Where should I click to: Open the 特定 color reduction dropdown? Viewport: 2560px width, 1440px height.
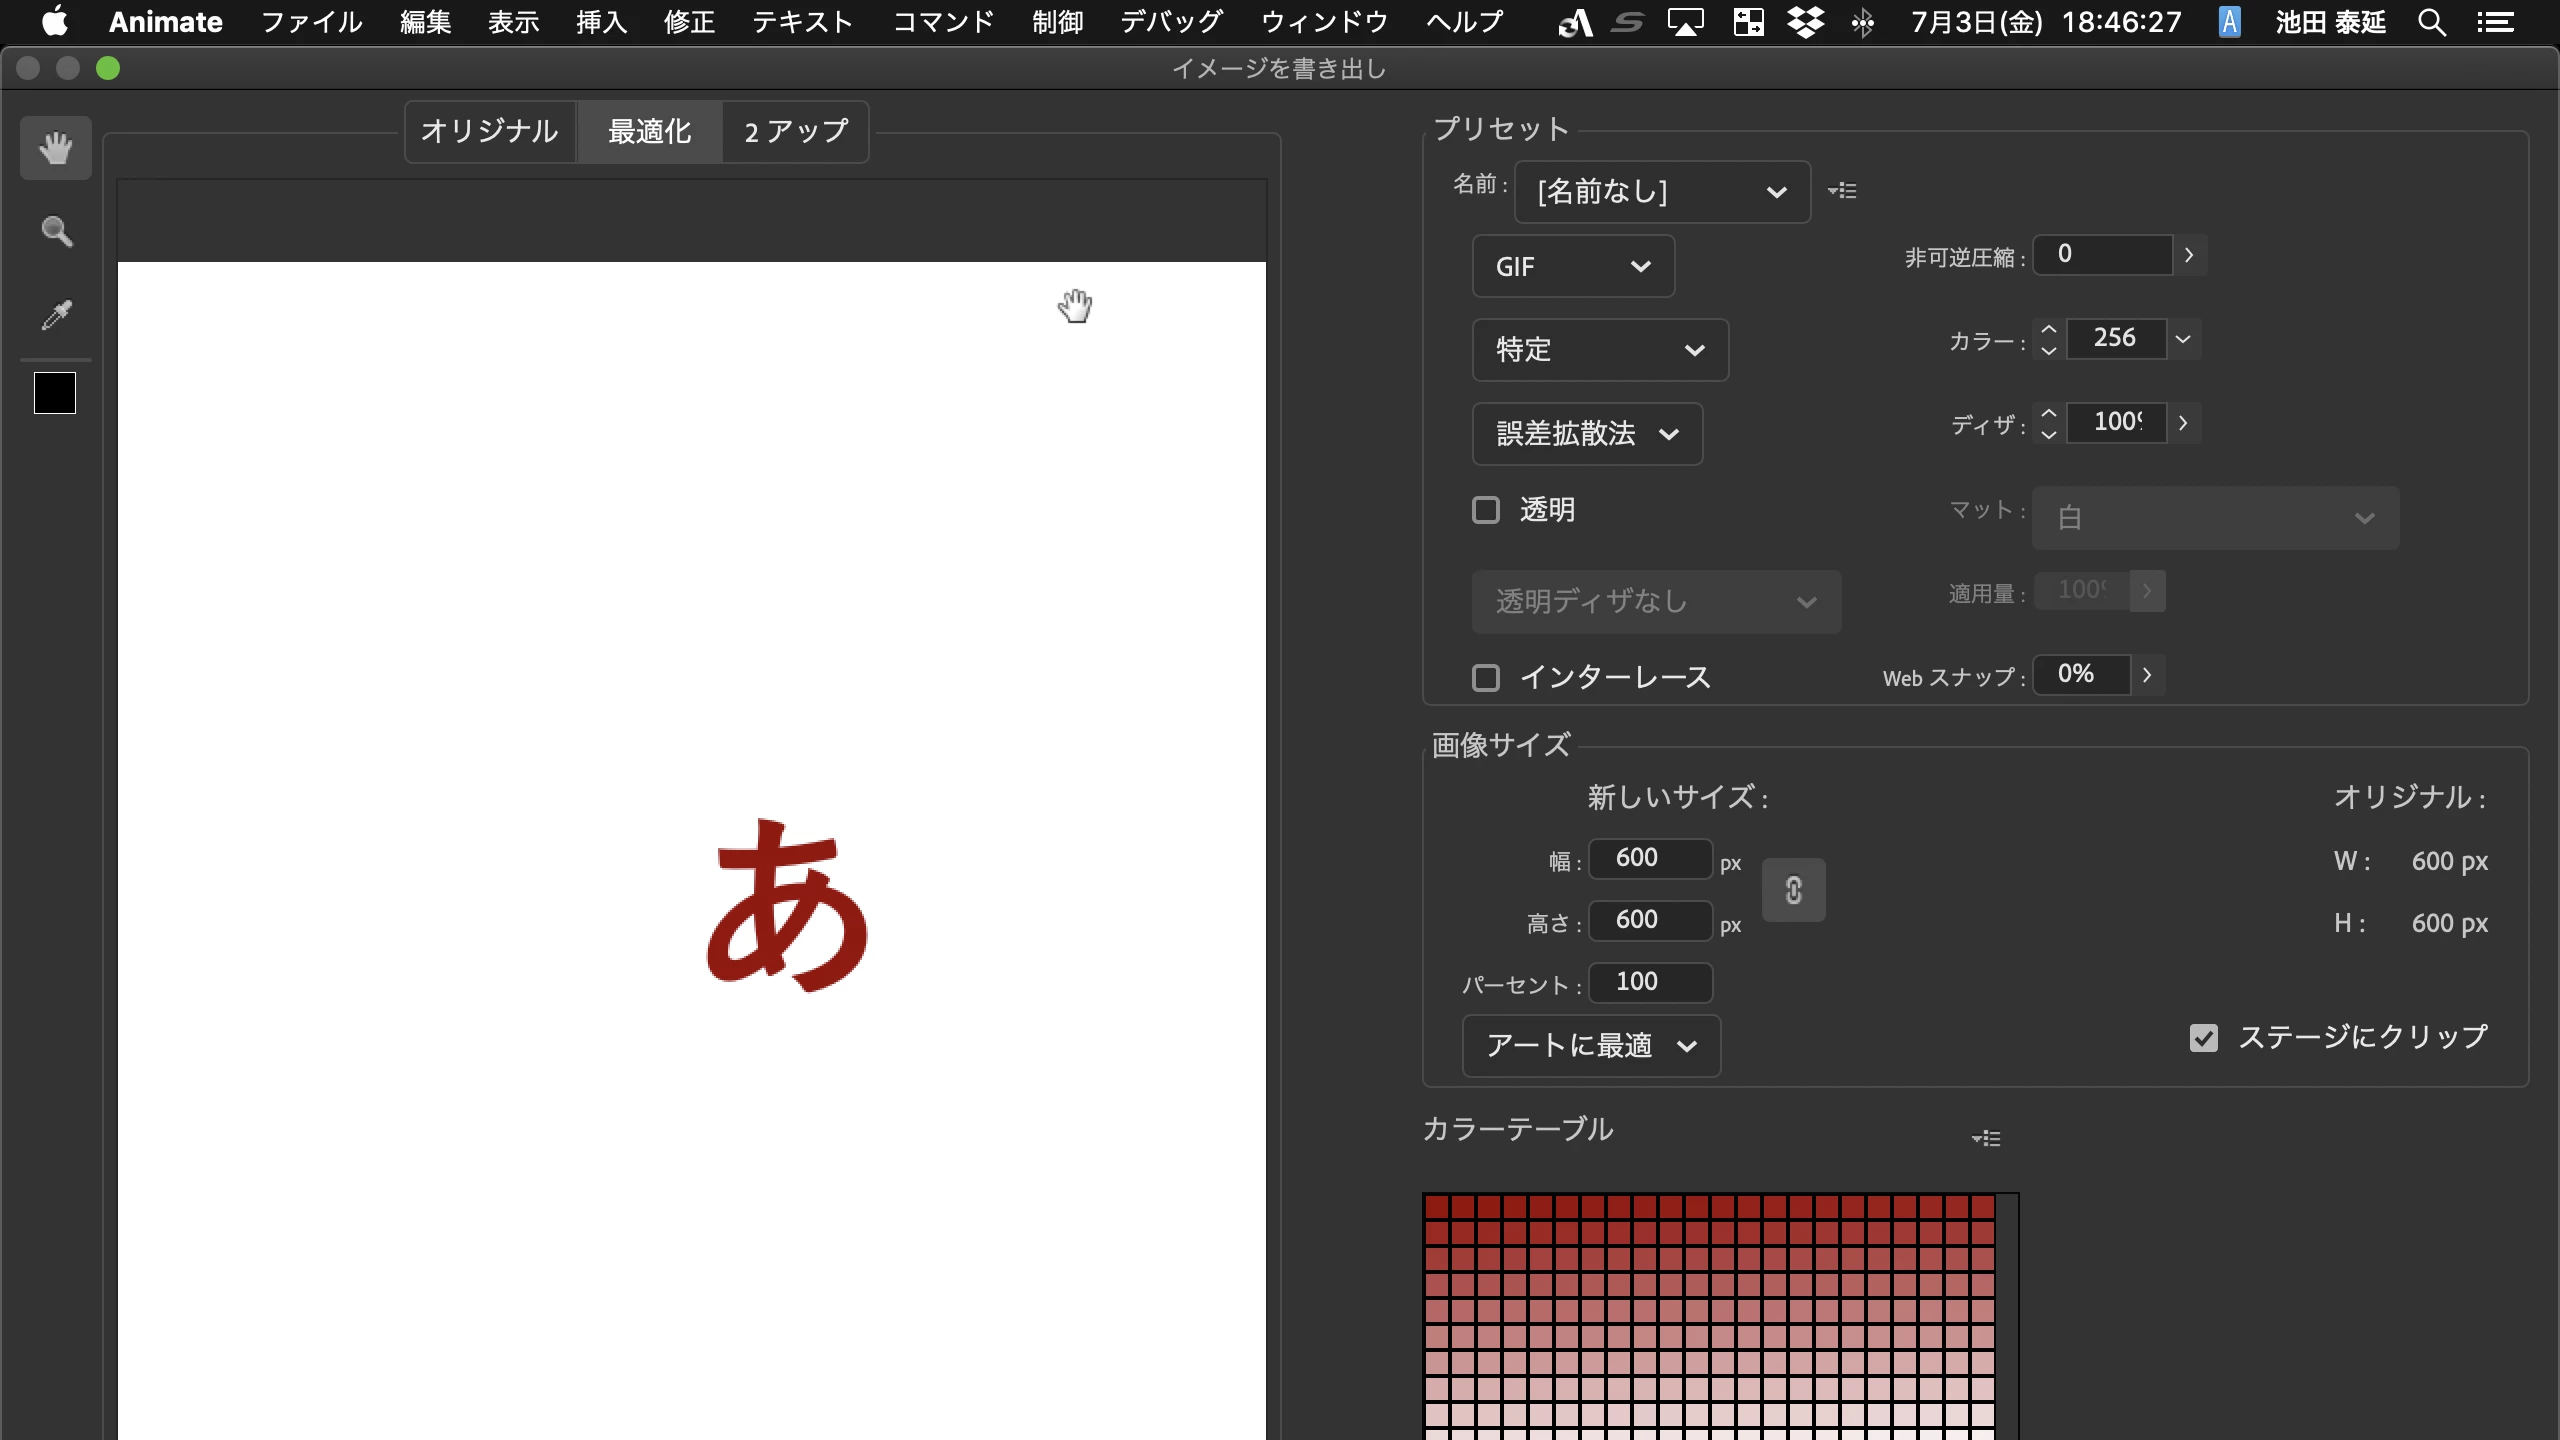coord(1599,350)
